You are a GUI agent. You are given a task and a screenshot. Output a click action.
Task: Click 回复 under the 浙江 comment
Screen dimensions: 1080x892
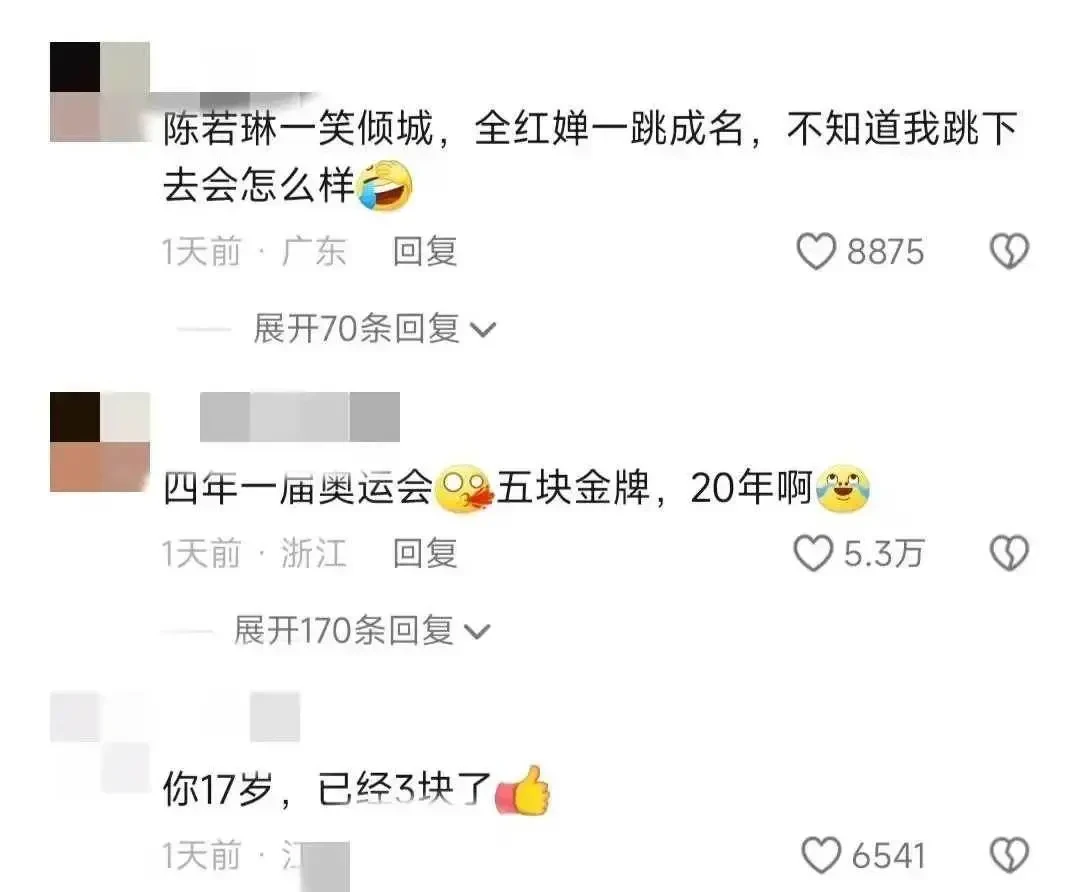coord(425,554)
